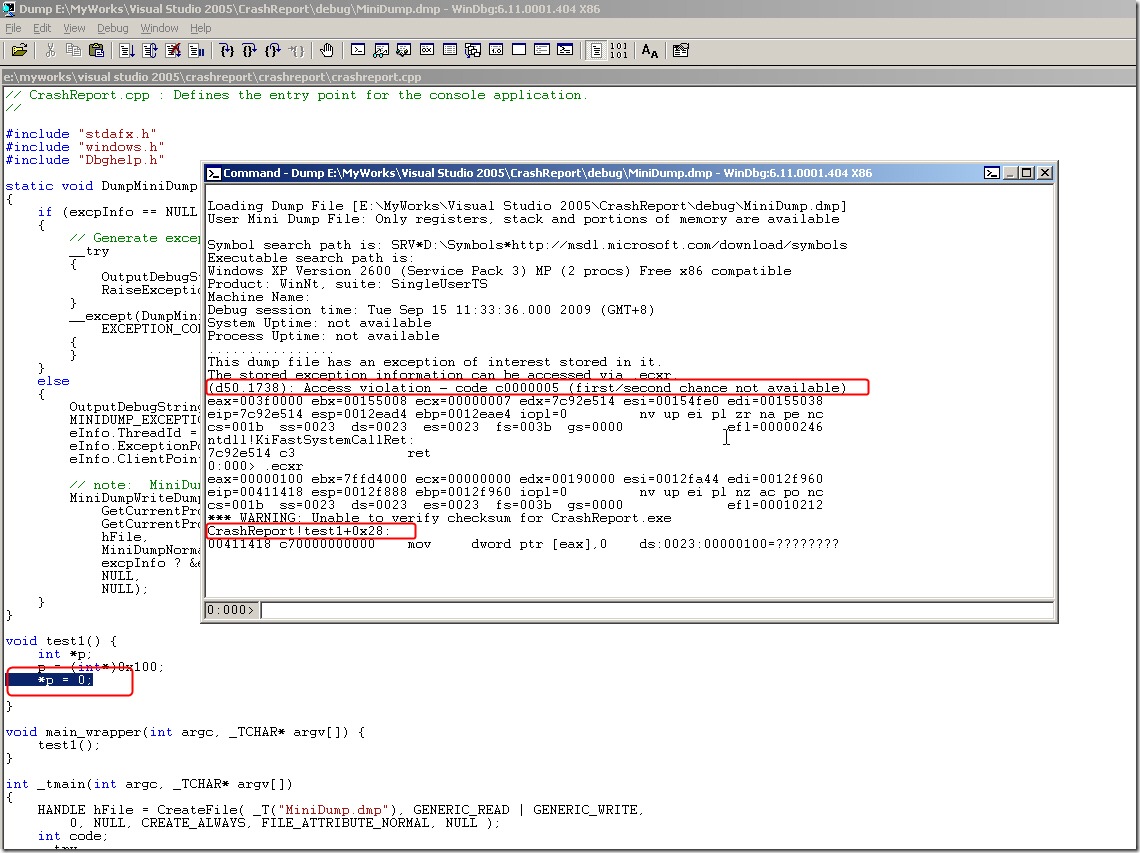Click the Stop Debugging icon with red X
The image size is (1140, 853).
click(x=173, y=50)
